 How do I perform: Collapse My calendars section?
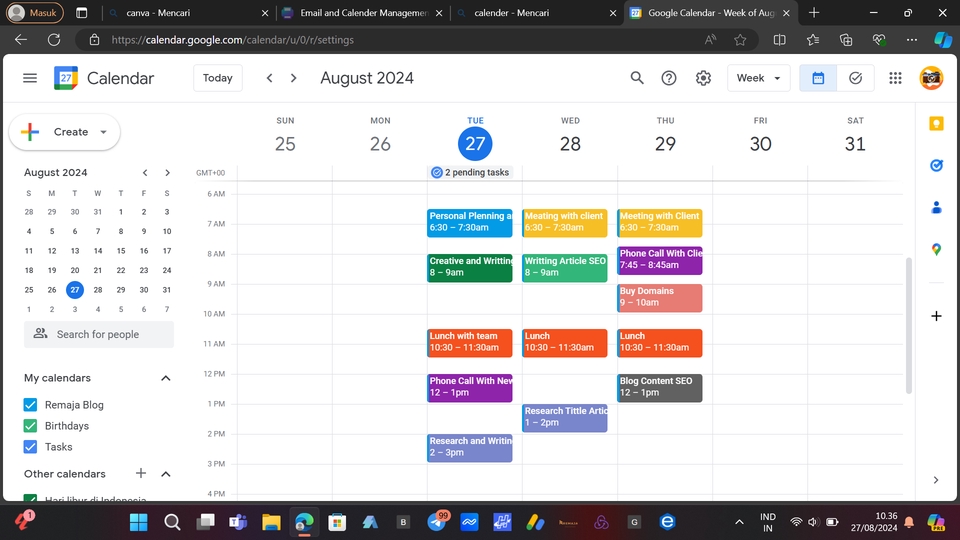165,378
